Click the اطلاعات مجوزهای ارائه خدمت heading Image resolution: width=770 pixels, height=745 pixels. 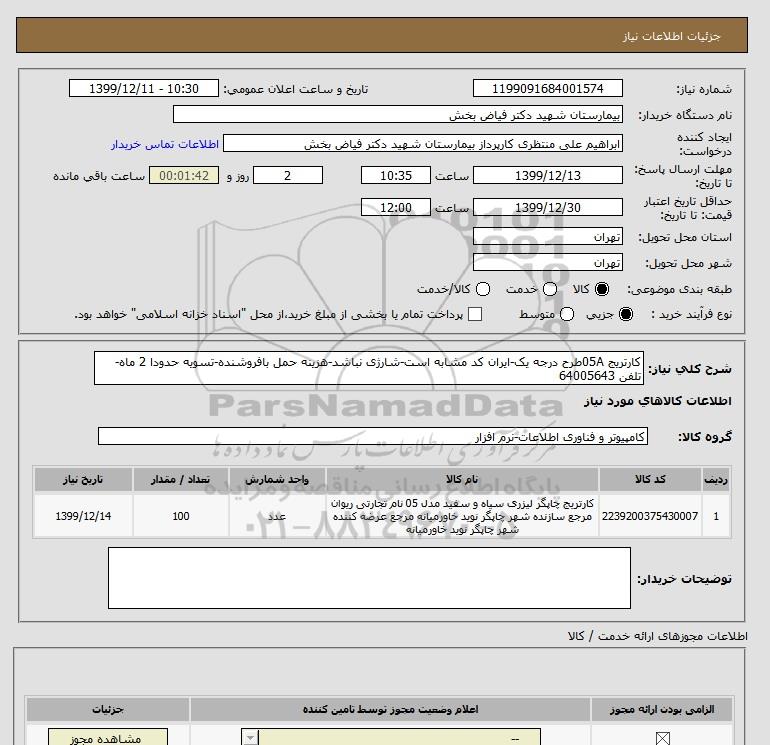(658, 636)
